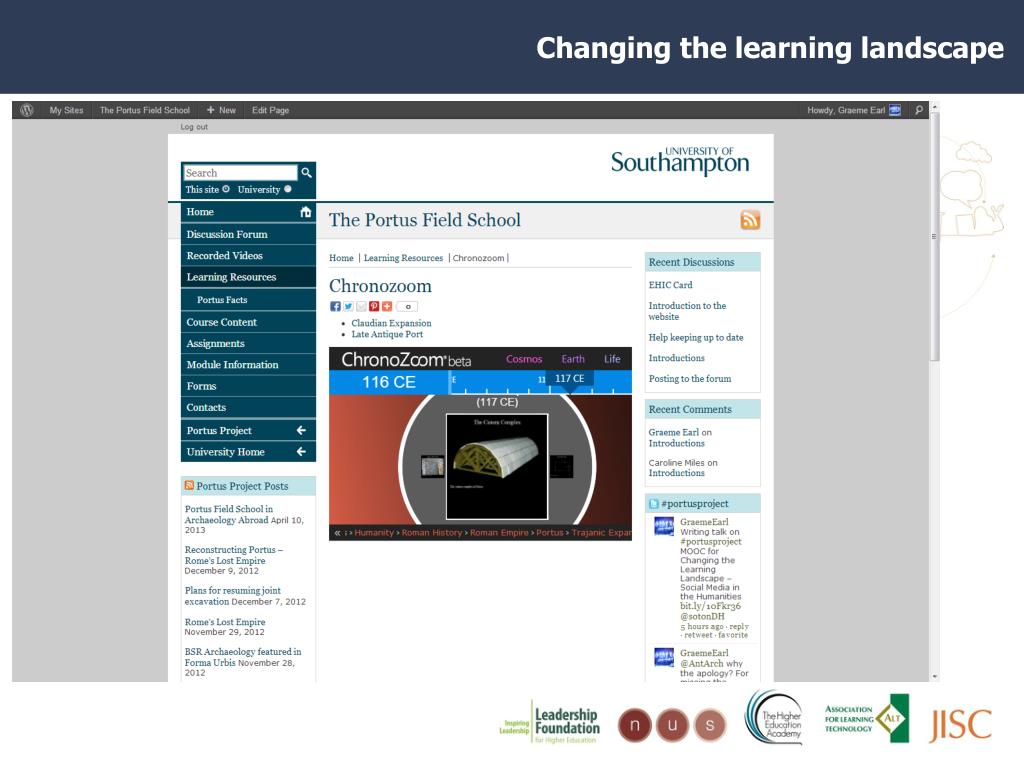Open Module Information in sidebar

click(x=248, y=364)
